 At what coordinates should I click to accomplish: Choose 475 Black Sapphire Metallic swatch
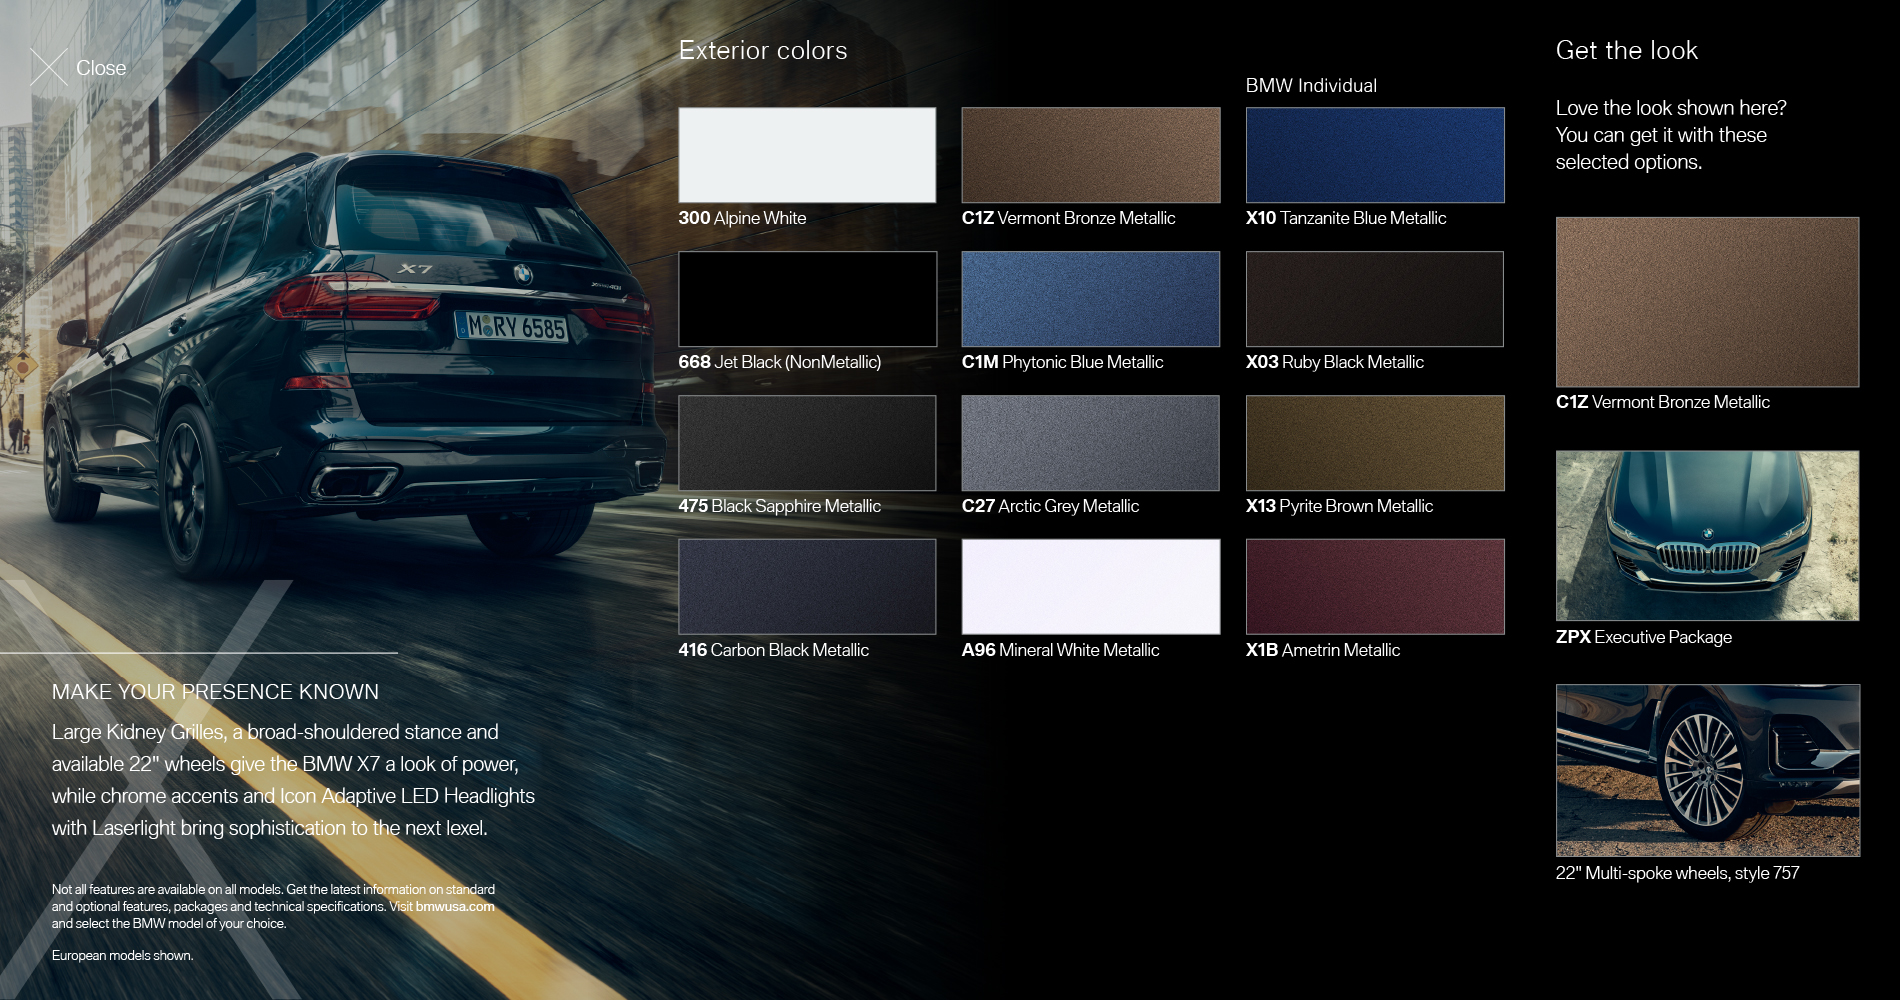point(807,443)
